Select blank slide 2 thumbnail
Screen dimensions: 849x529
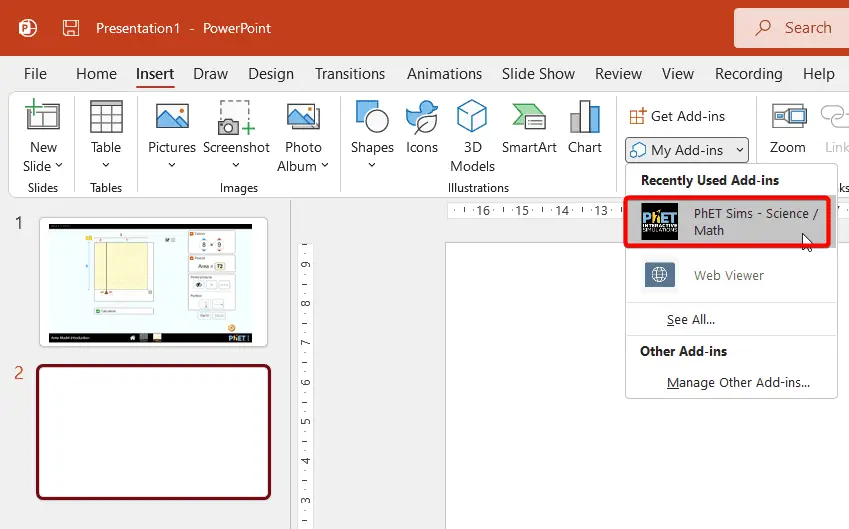(x=153, y=432)
